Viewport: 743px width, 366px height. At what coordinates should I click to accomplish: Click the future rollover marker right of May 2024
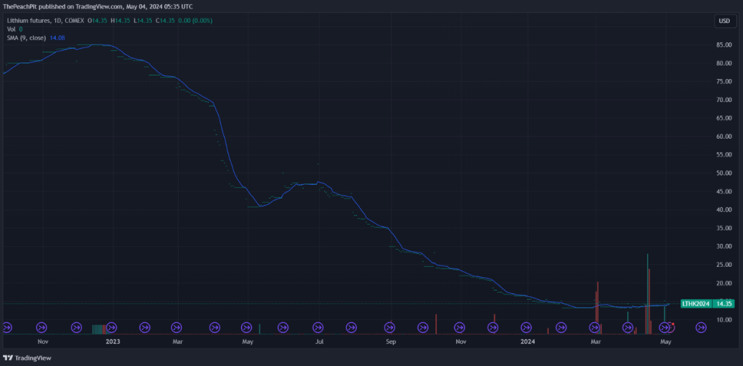(x=701, y=327)
